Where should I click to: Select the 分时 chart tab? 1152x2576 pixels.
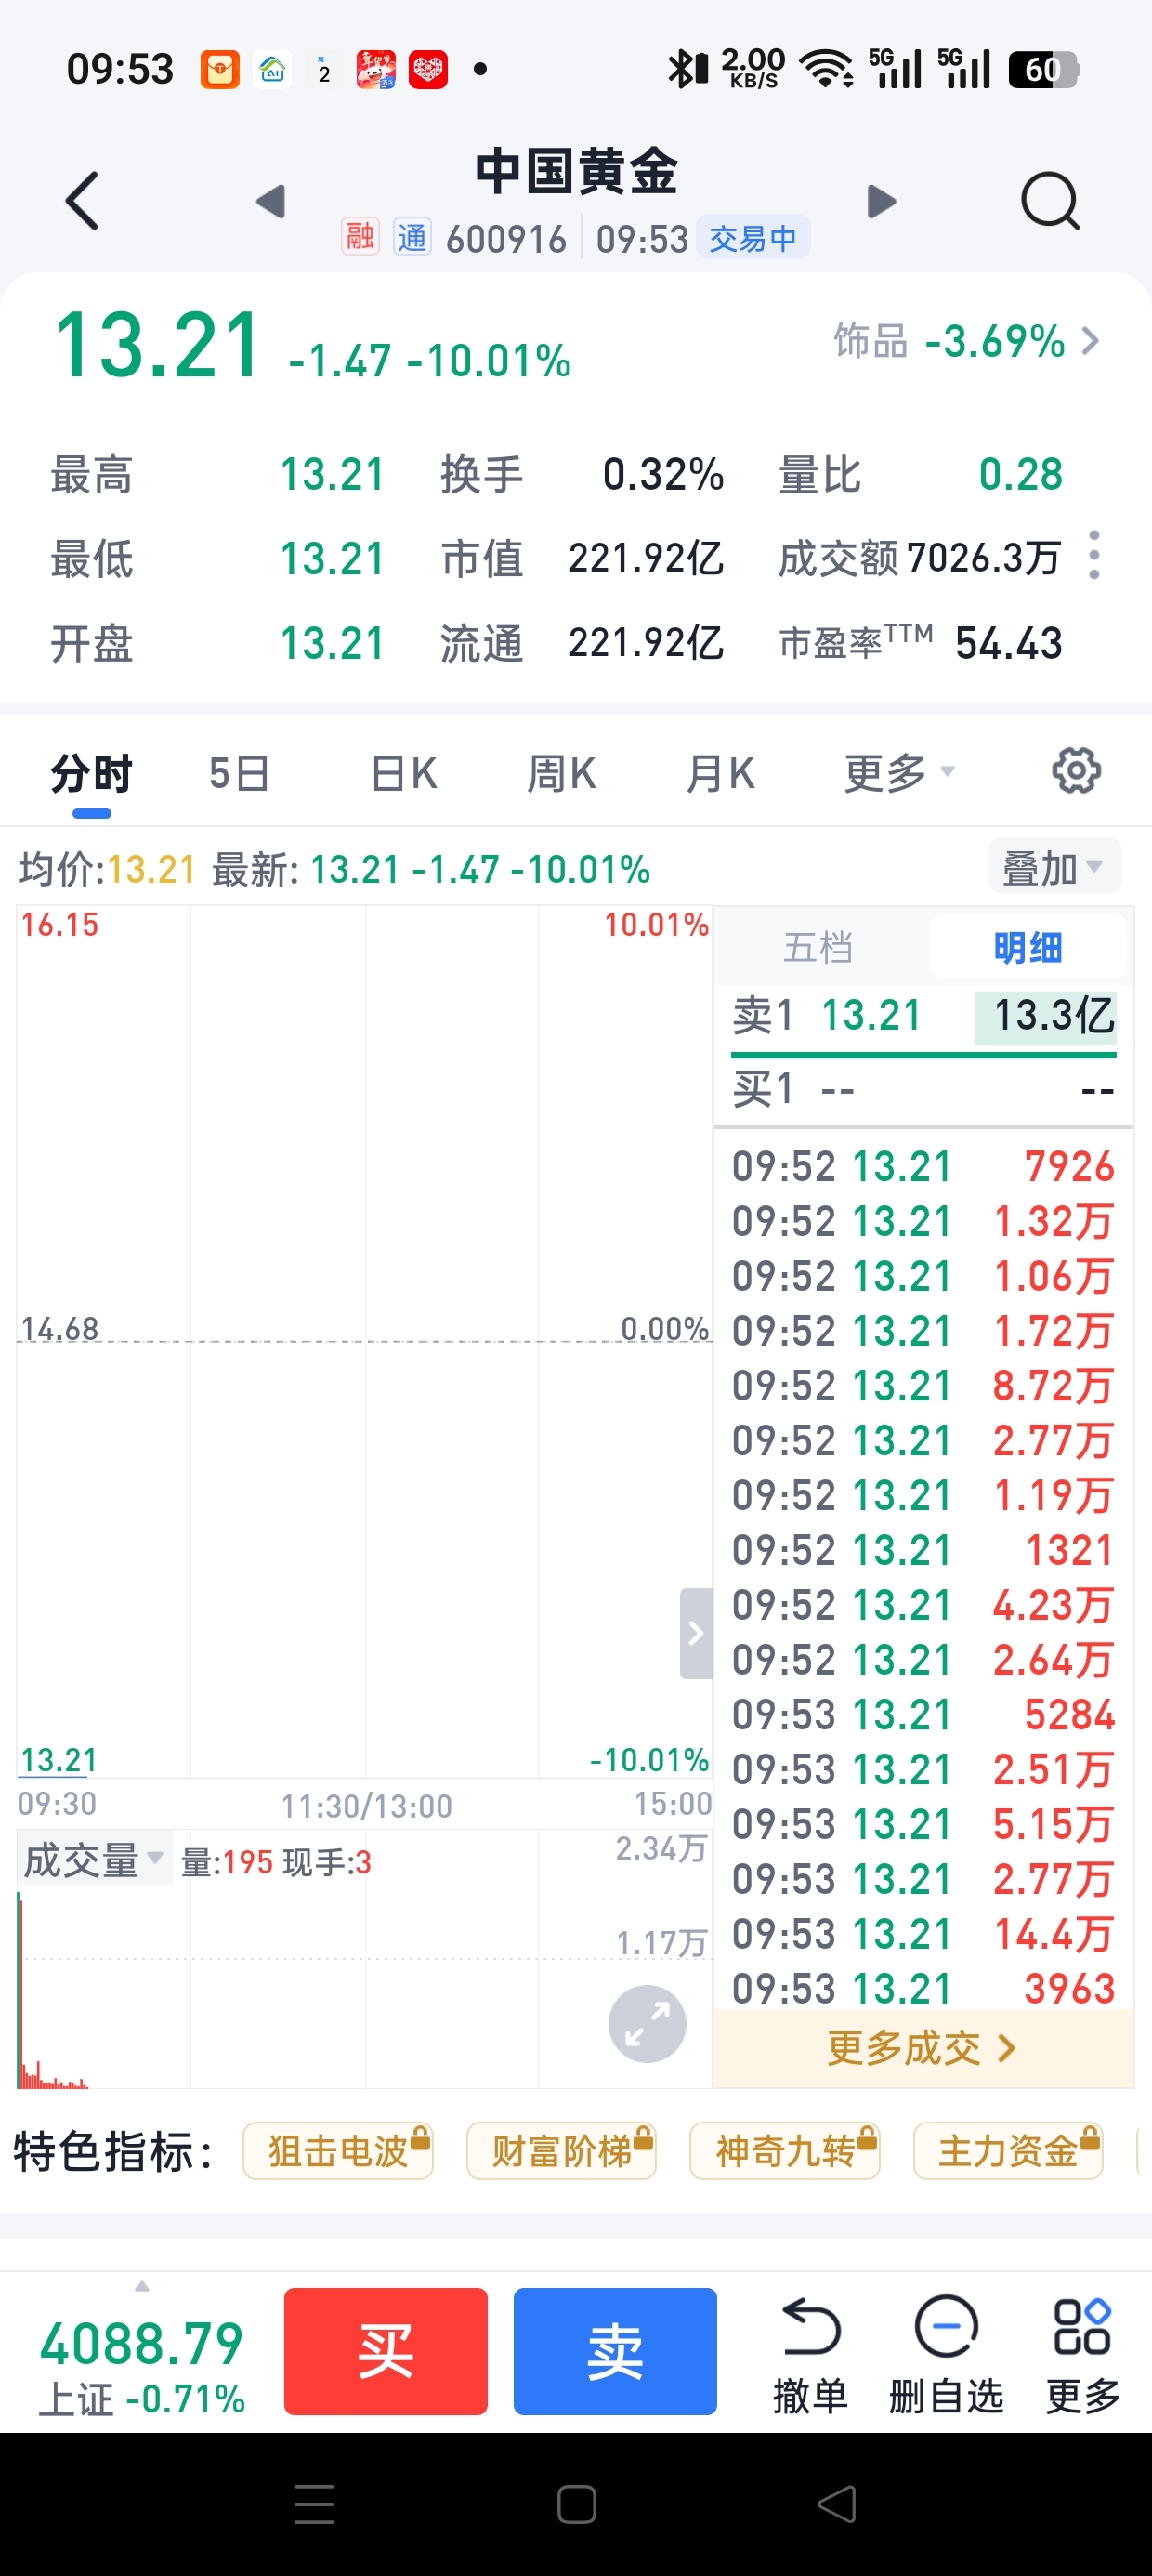click(92, 775)
